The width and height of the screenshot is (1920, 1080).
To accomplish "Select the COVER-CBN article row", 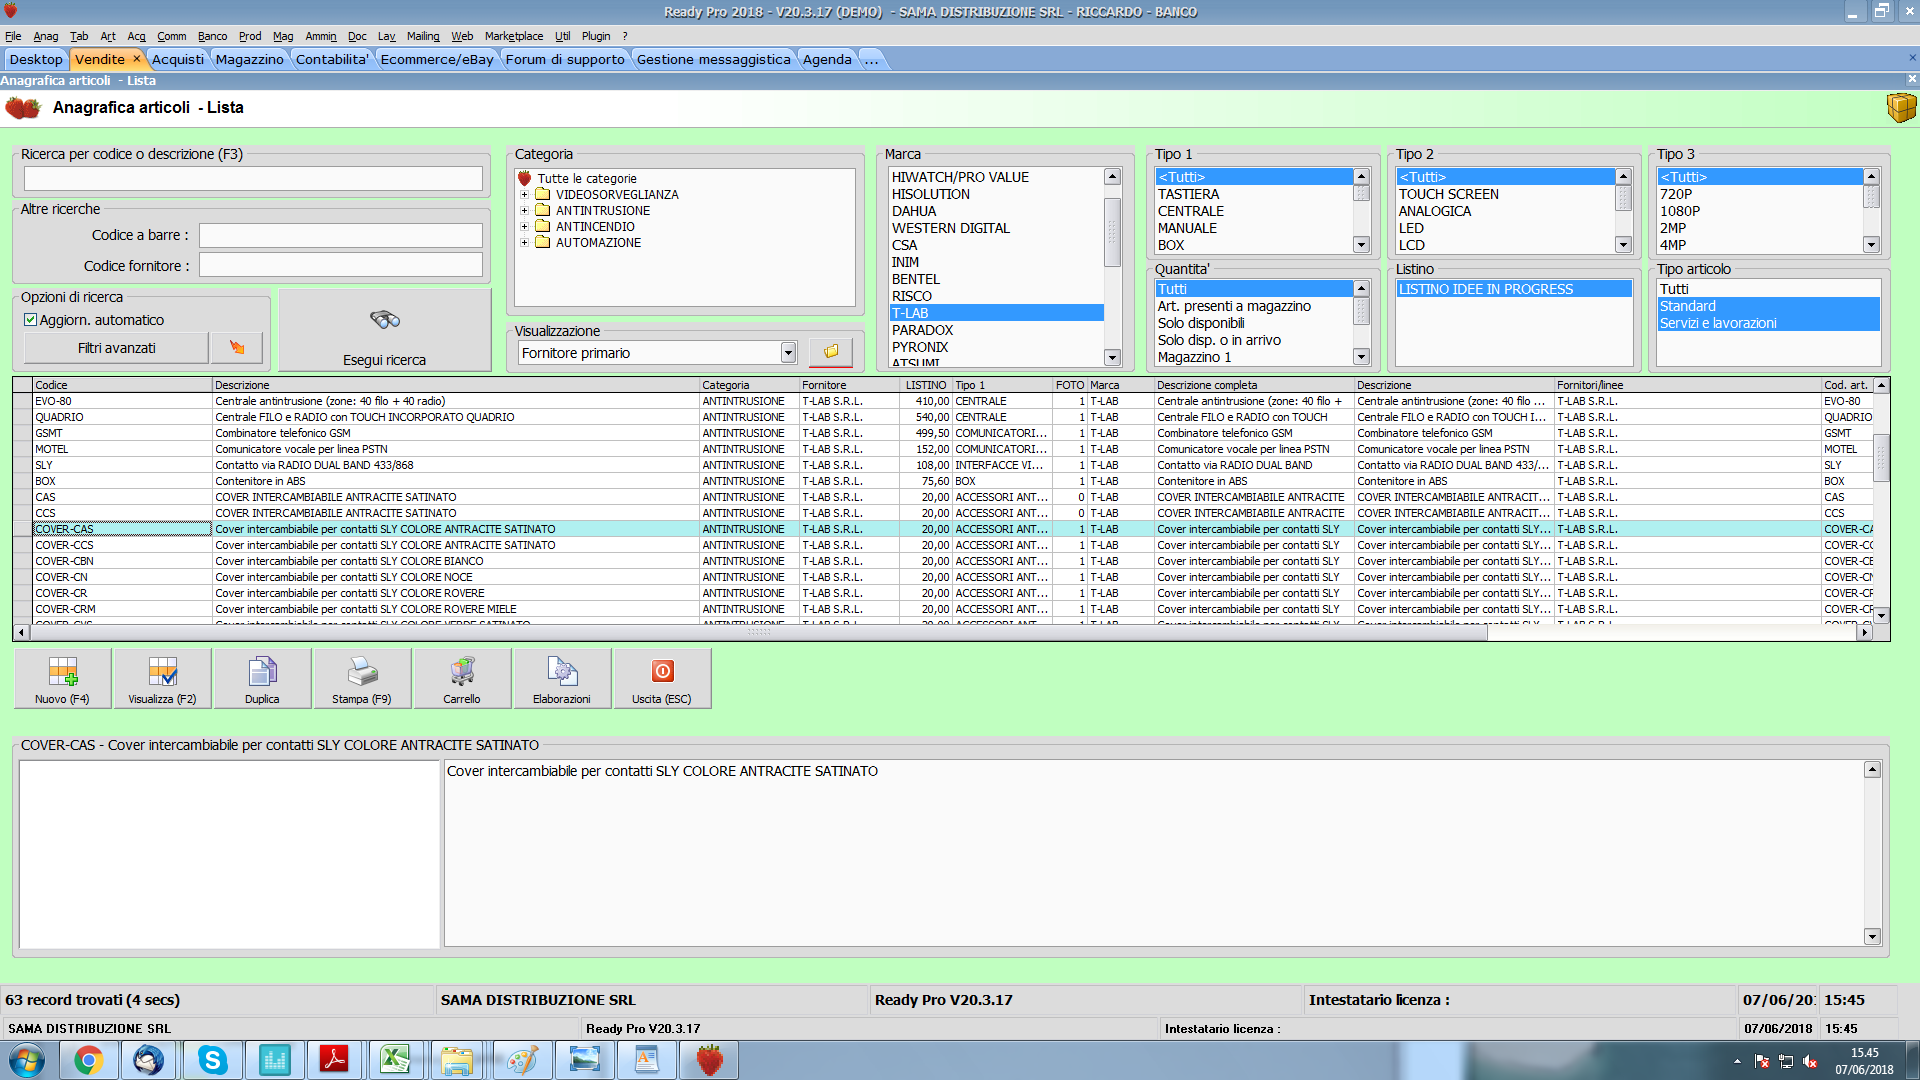I will 943,561.
